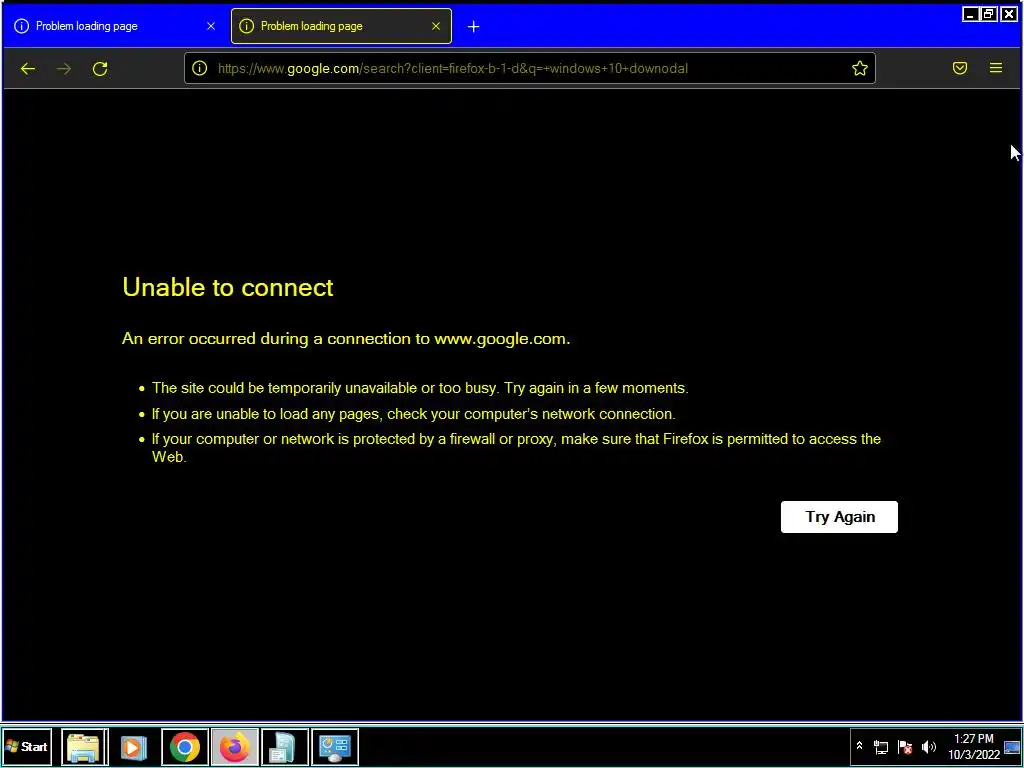
Task: Open the Firefox hamburger application menu
Action: click(x=995, y=68)
